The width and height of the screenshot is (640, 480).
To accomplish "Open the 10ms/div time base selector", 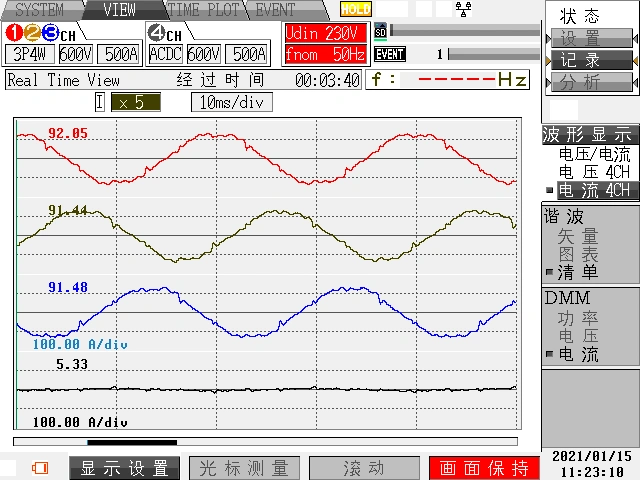I will point(230,102).
